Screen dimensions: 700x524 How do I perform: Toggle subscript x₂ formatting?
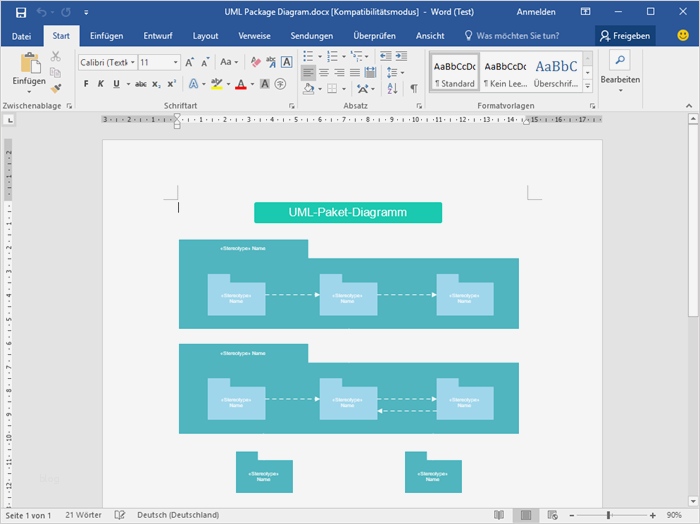[x=156, y=84]
